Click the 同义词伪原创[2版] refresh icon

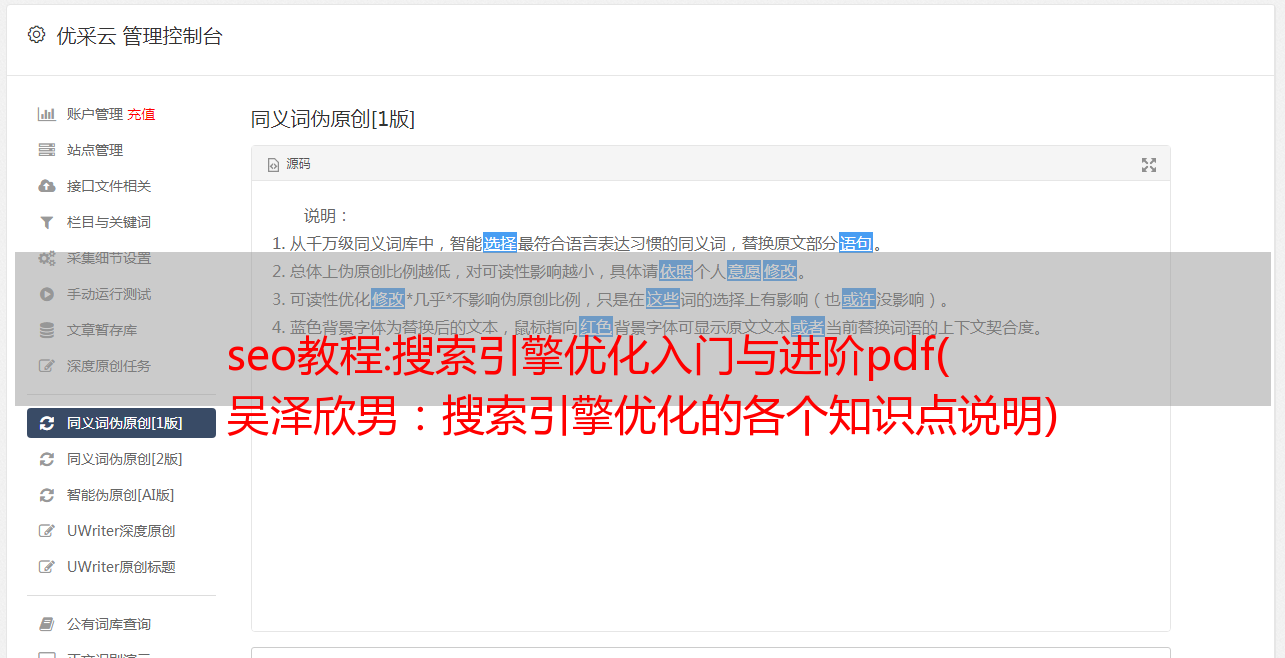[46, 459]
